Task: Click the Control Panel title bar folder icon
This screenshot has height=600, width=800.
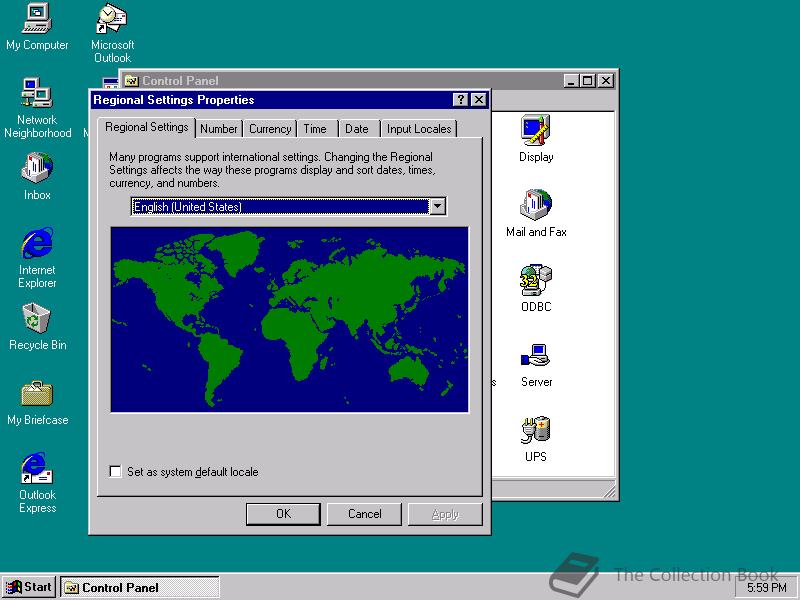Action: [132, 81]
